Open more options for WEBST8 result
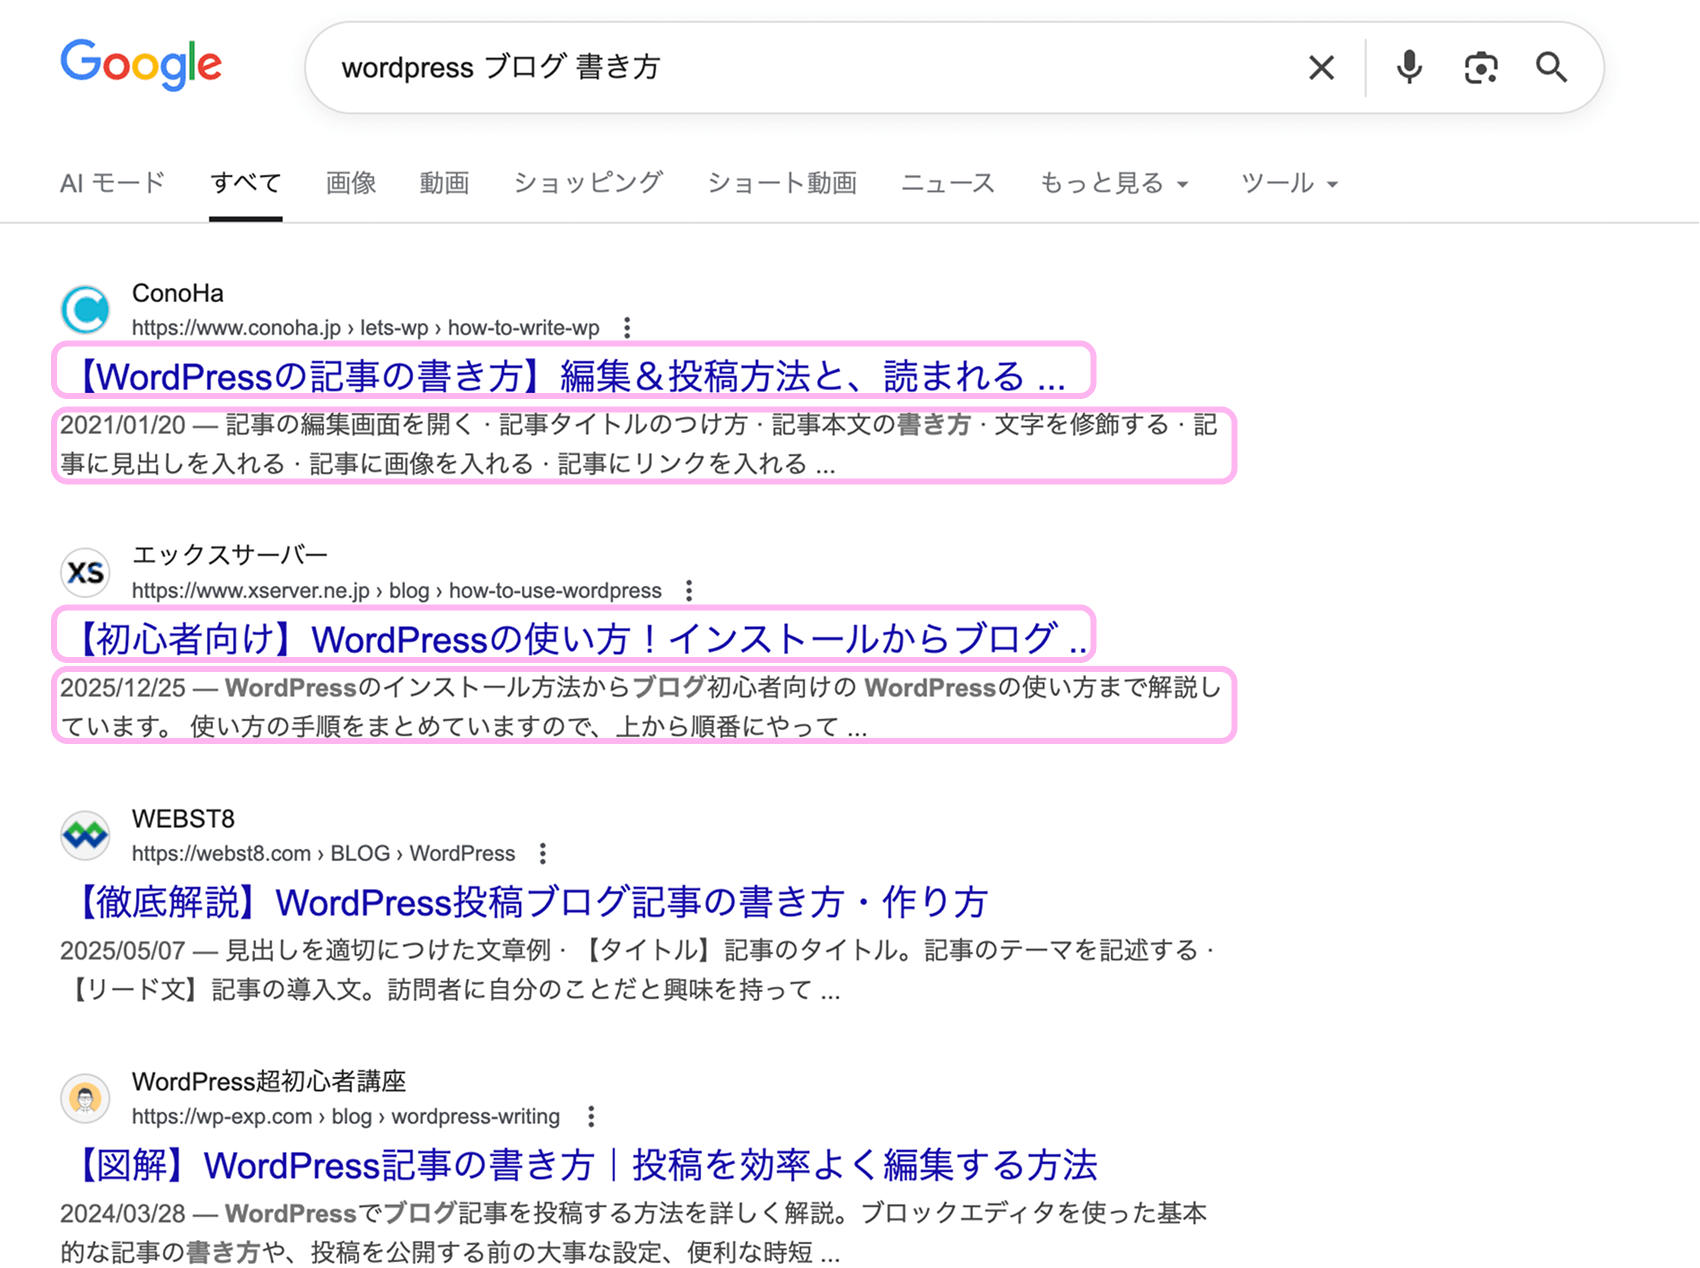The height and width of the screenshot is (1268, 1700). [543, 854]
